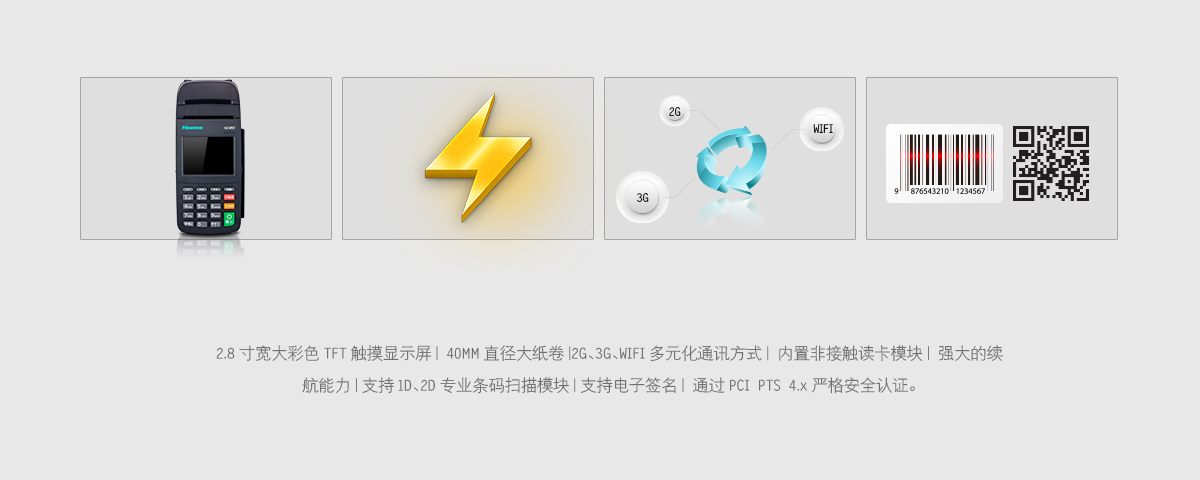Click the POS terminal black display screen
The image size is (1200, 480).
tap(208, 155)
